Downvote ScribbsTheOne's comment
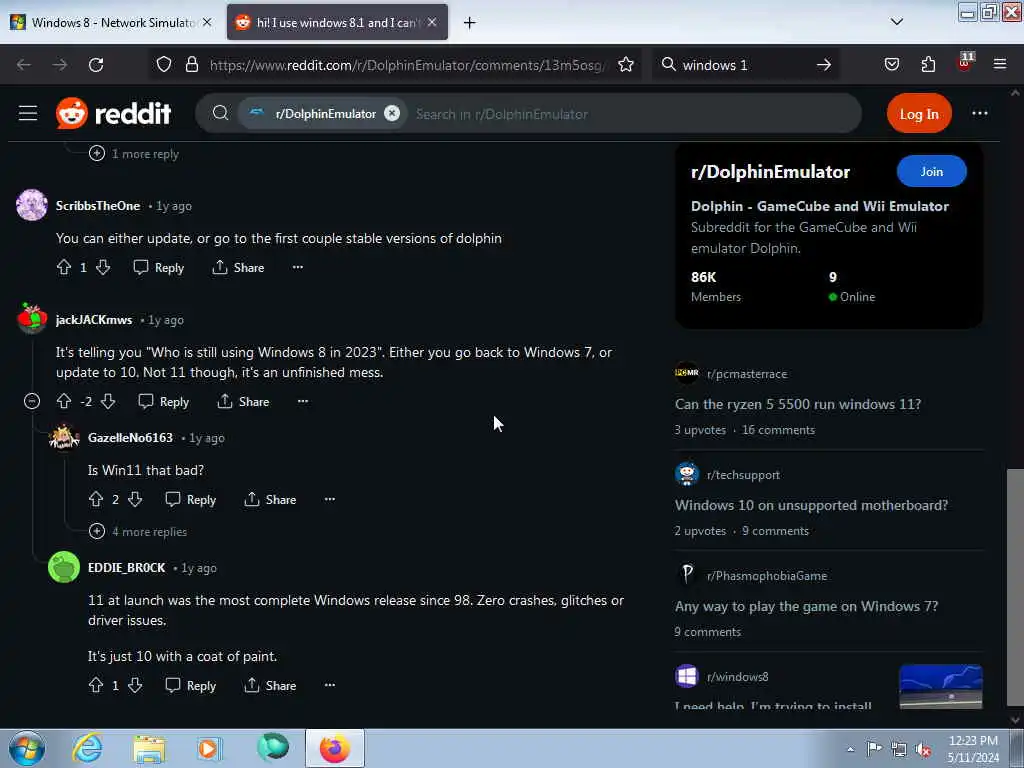This screenshot has height=768, width=1024. click(103, 267)
